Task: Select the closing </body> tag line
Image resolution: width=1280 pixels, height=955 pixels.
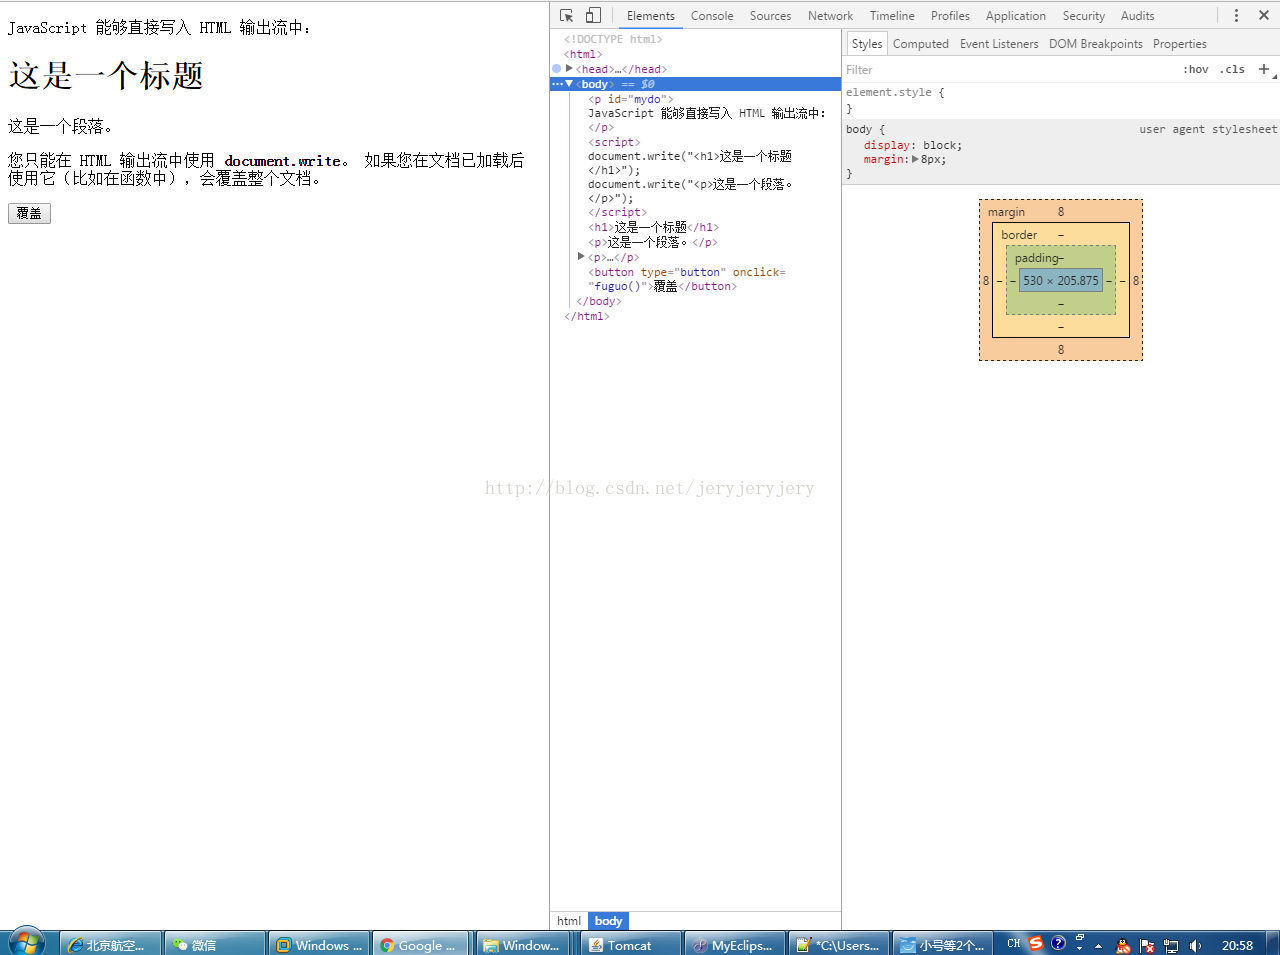Action: [598, 301]
